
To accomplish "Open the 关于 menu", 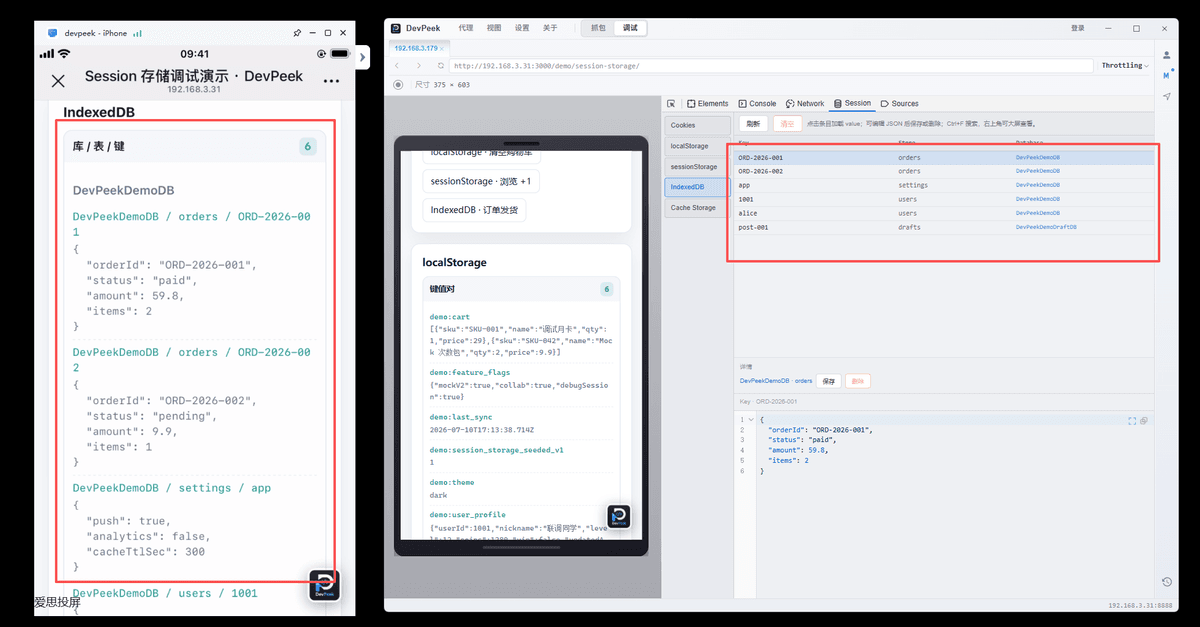I will [x=550, y=28].
